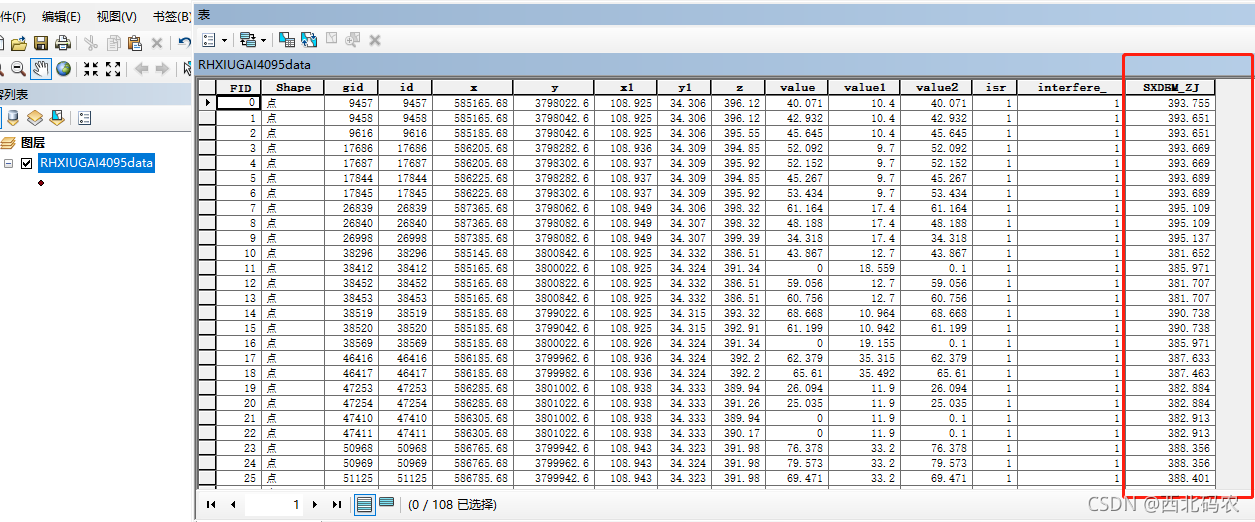
Task: Click the interfere_ column header
Action: [1071, 87]
